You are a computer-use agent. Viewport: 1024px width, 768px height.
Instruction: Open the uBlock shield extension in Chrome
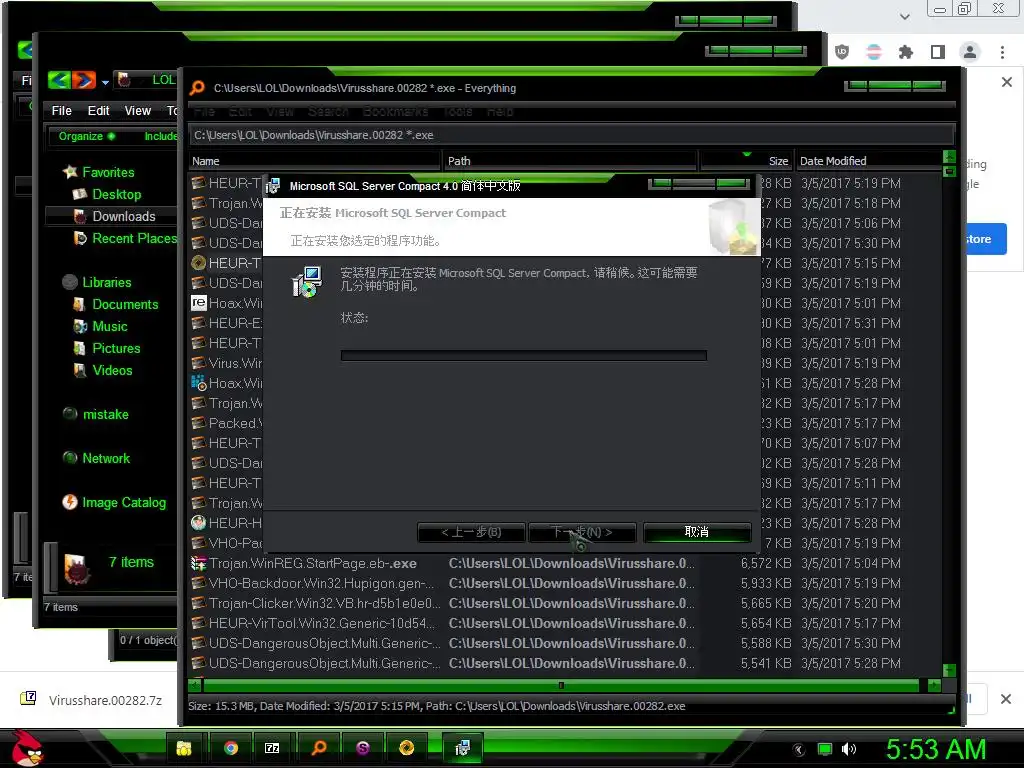pyautogui.click(x=842, y=52)
